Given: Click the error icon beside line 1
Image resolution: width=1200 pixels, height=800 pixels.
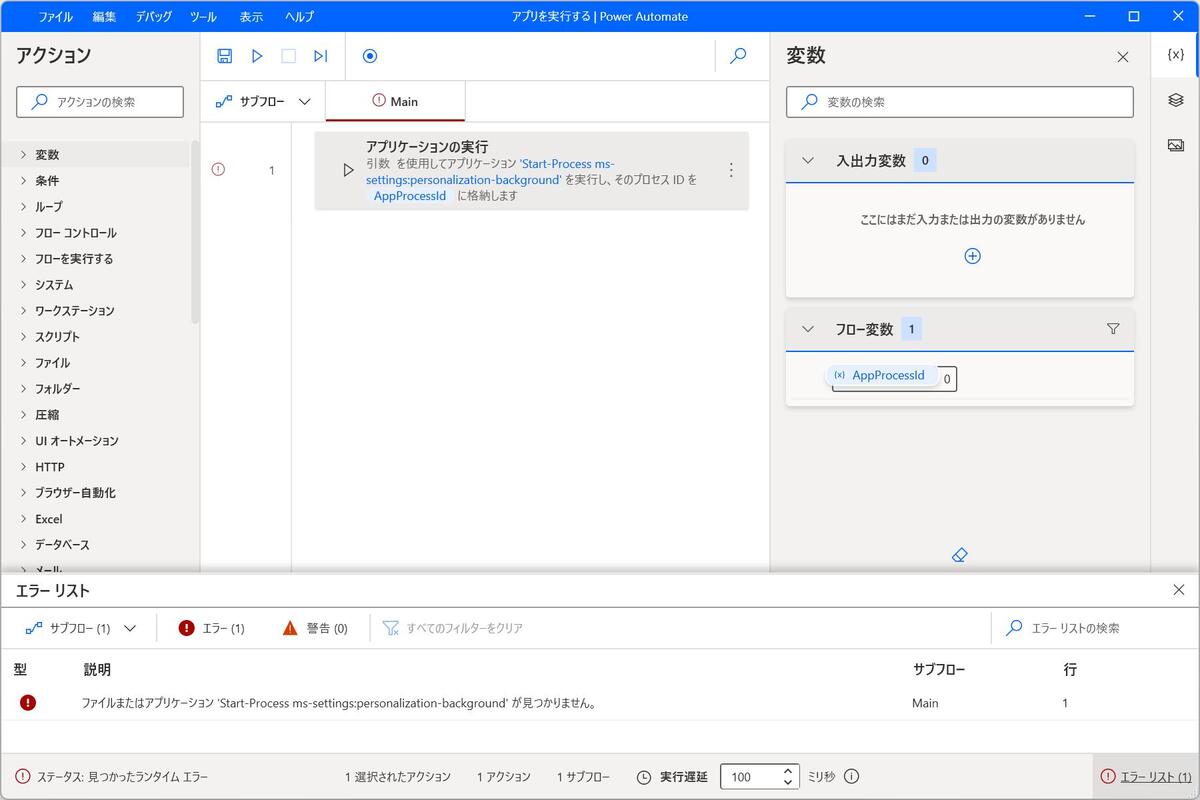Looking at the screenshot, I should [x=218, y=170].
